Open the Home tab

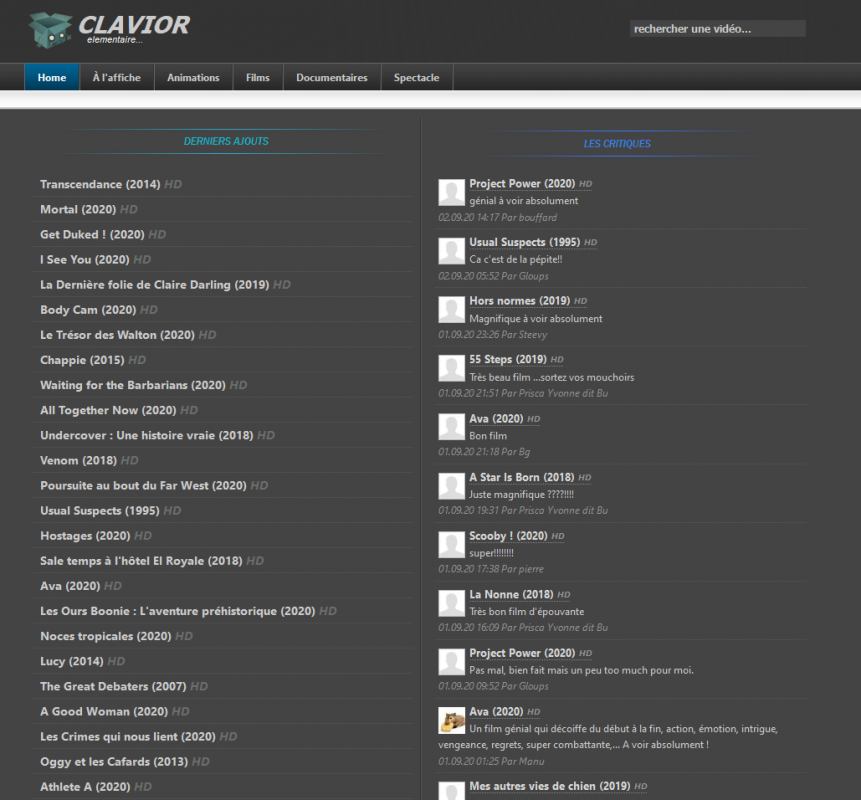[x=52, y=77]
